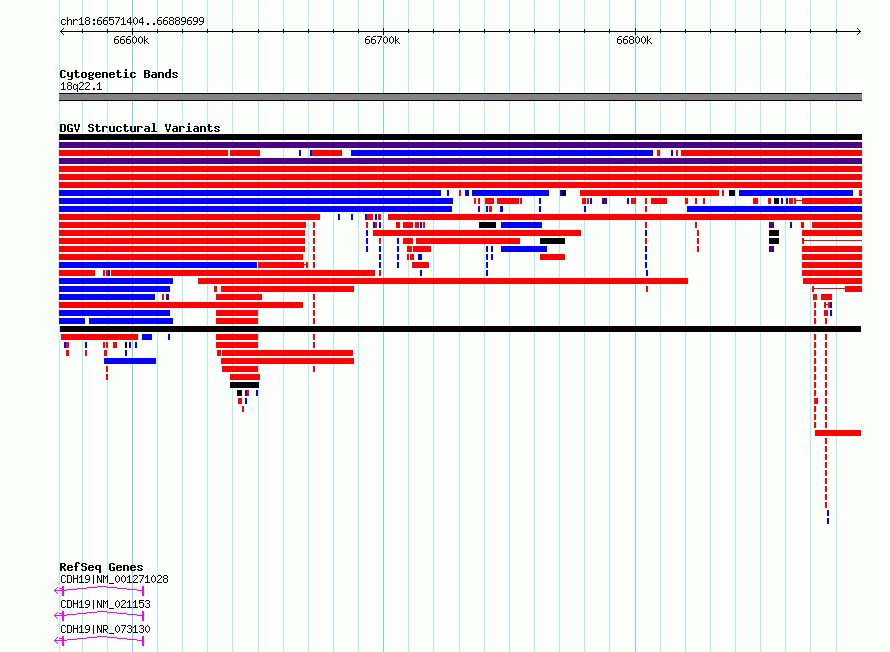Click the CDH19|NR_073130 gene label

tap(105, 629)
